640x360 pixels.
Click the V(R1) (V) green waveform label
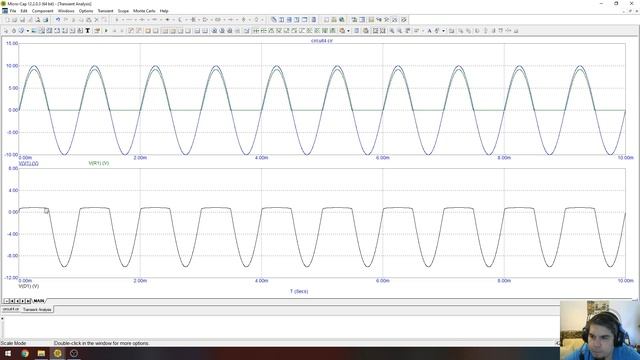pyautogui.click(x=99, y=163)
